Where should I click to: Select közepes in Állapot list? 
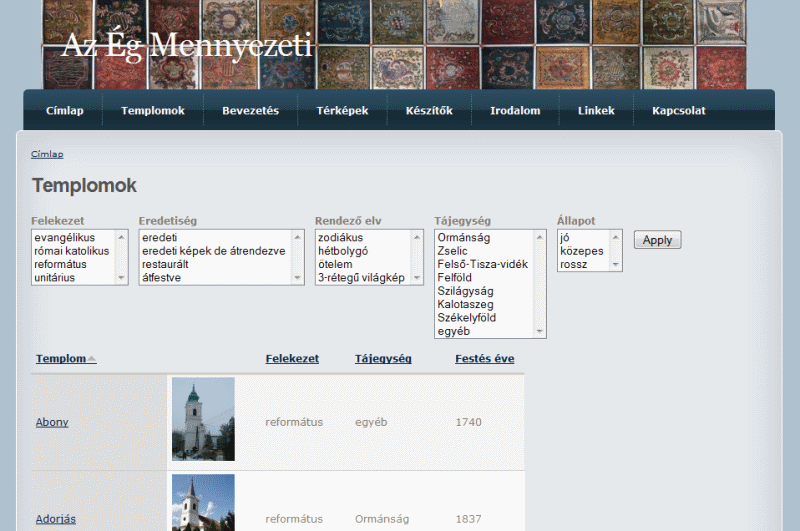(x=584, y=251)
